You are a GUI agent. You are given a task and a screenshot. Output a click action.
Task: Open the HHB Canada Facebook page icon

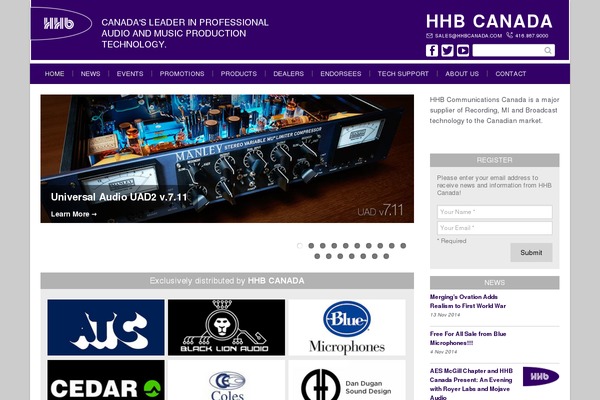click(x=432, y=51)
